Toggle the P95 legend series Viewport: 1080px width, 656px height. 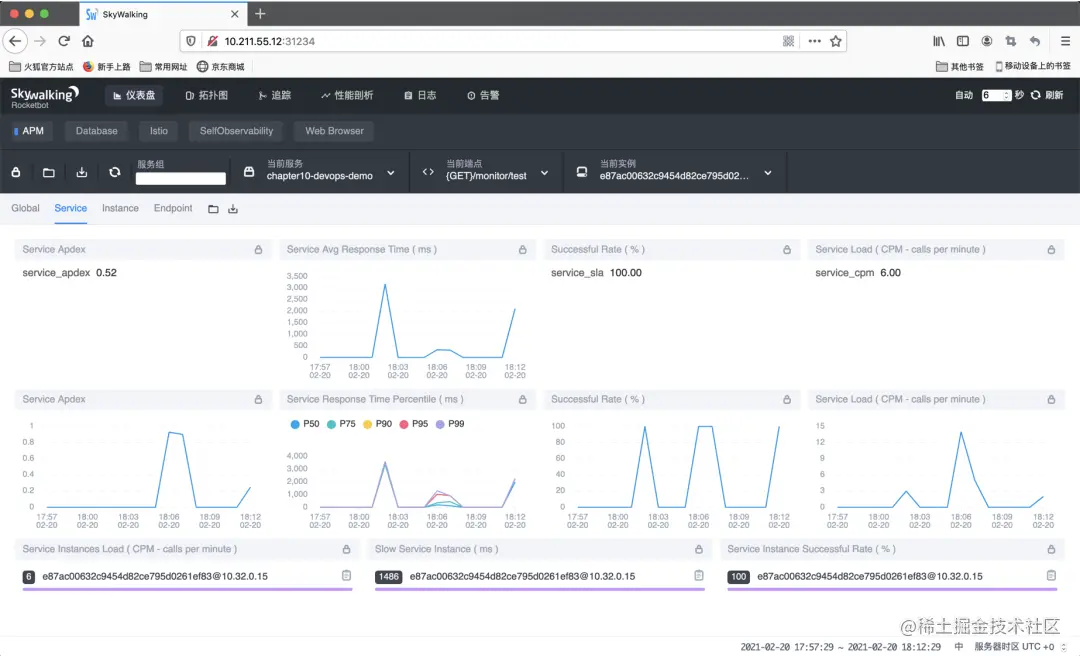tap(413, 424)
